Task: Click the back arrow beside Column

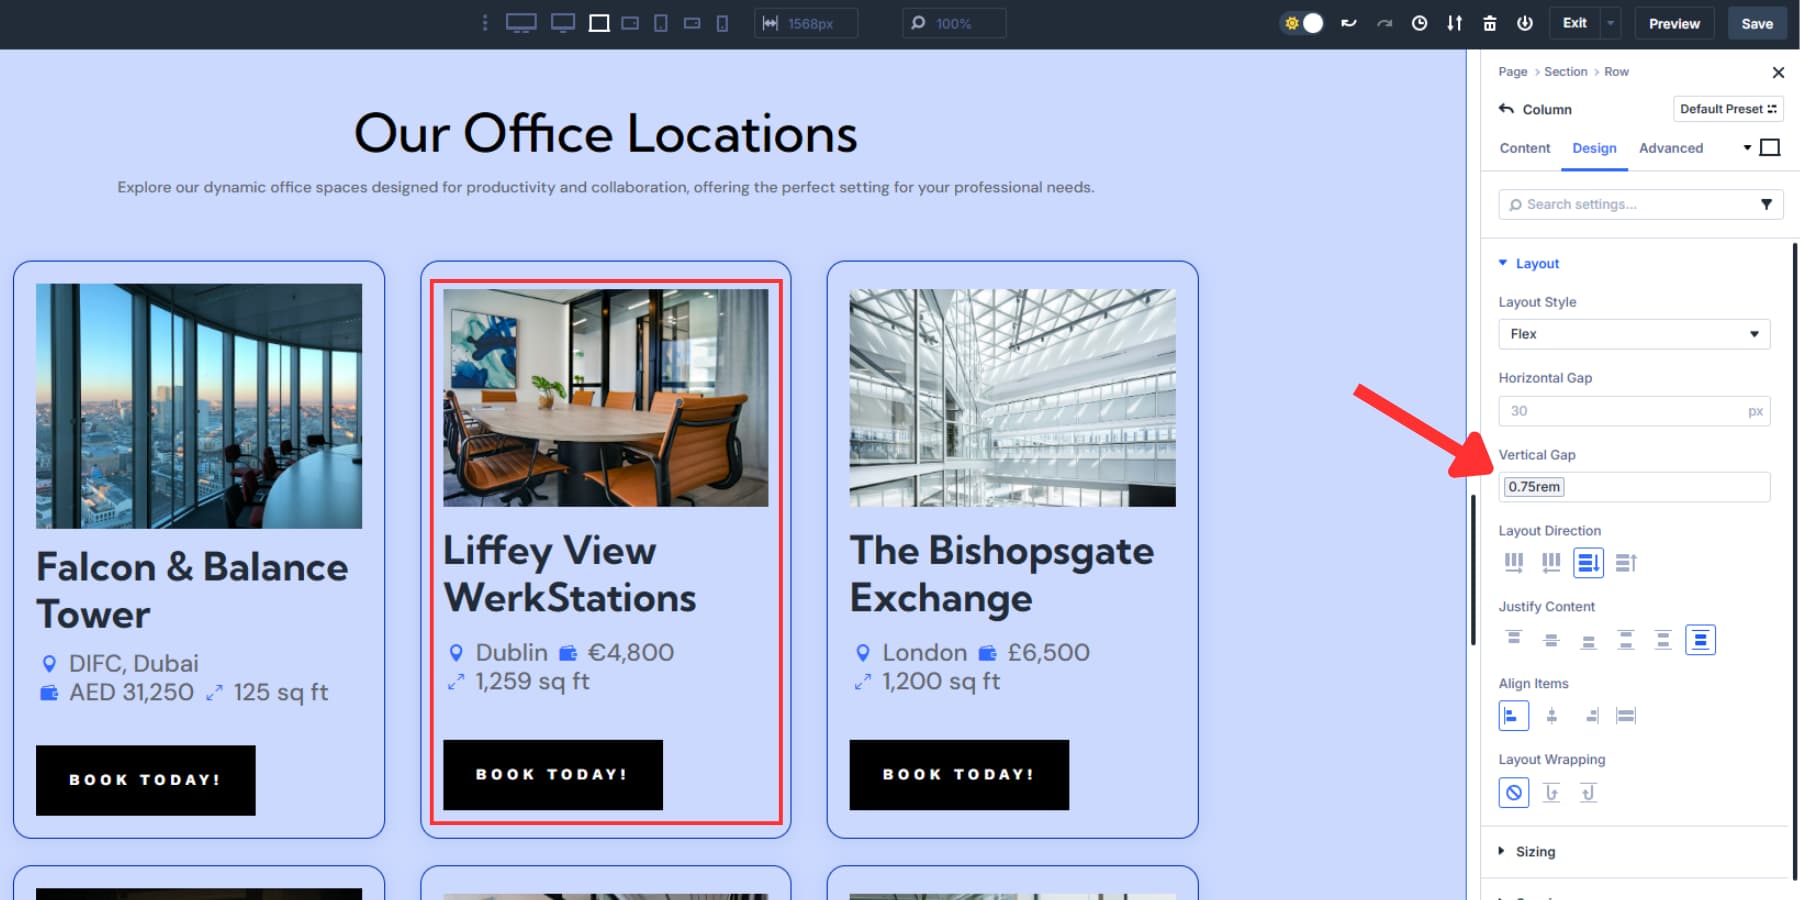Action: pyautogui.click(x=1507, y=109)
